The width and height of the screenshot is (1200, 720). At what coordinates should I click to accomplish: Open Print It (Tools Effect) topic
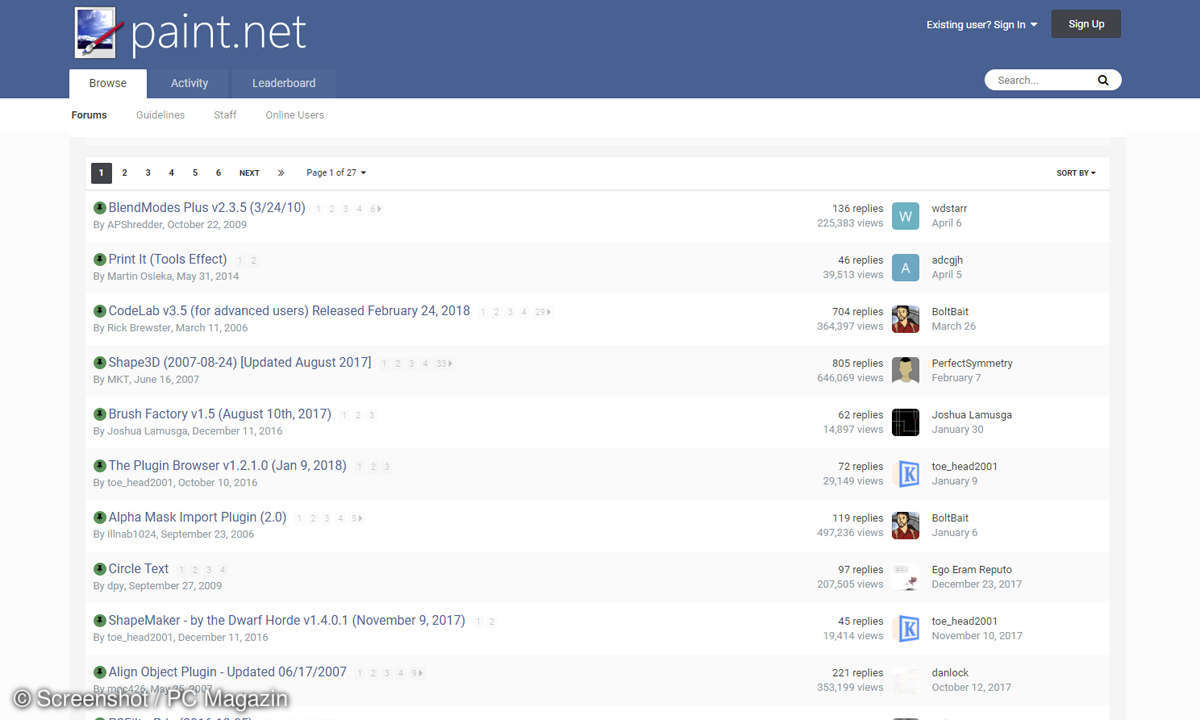(168, 259)
